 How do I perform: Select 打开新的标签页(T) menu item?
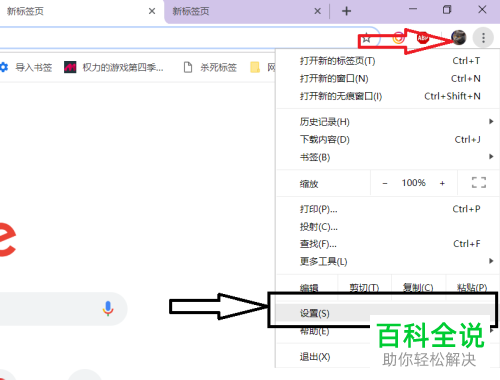point(388,61)
